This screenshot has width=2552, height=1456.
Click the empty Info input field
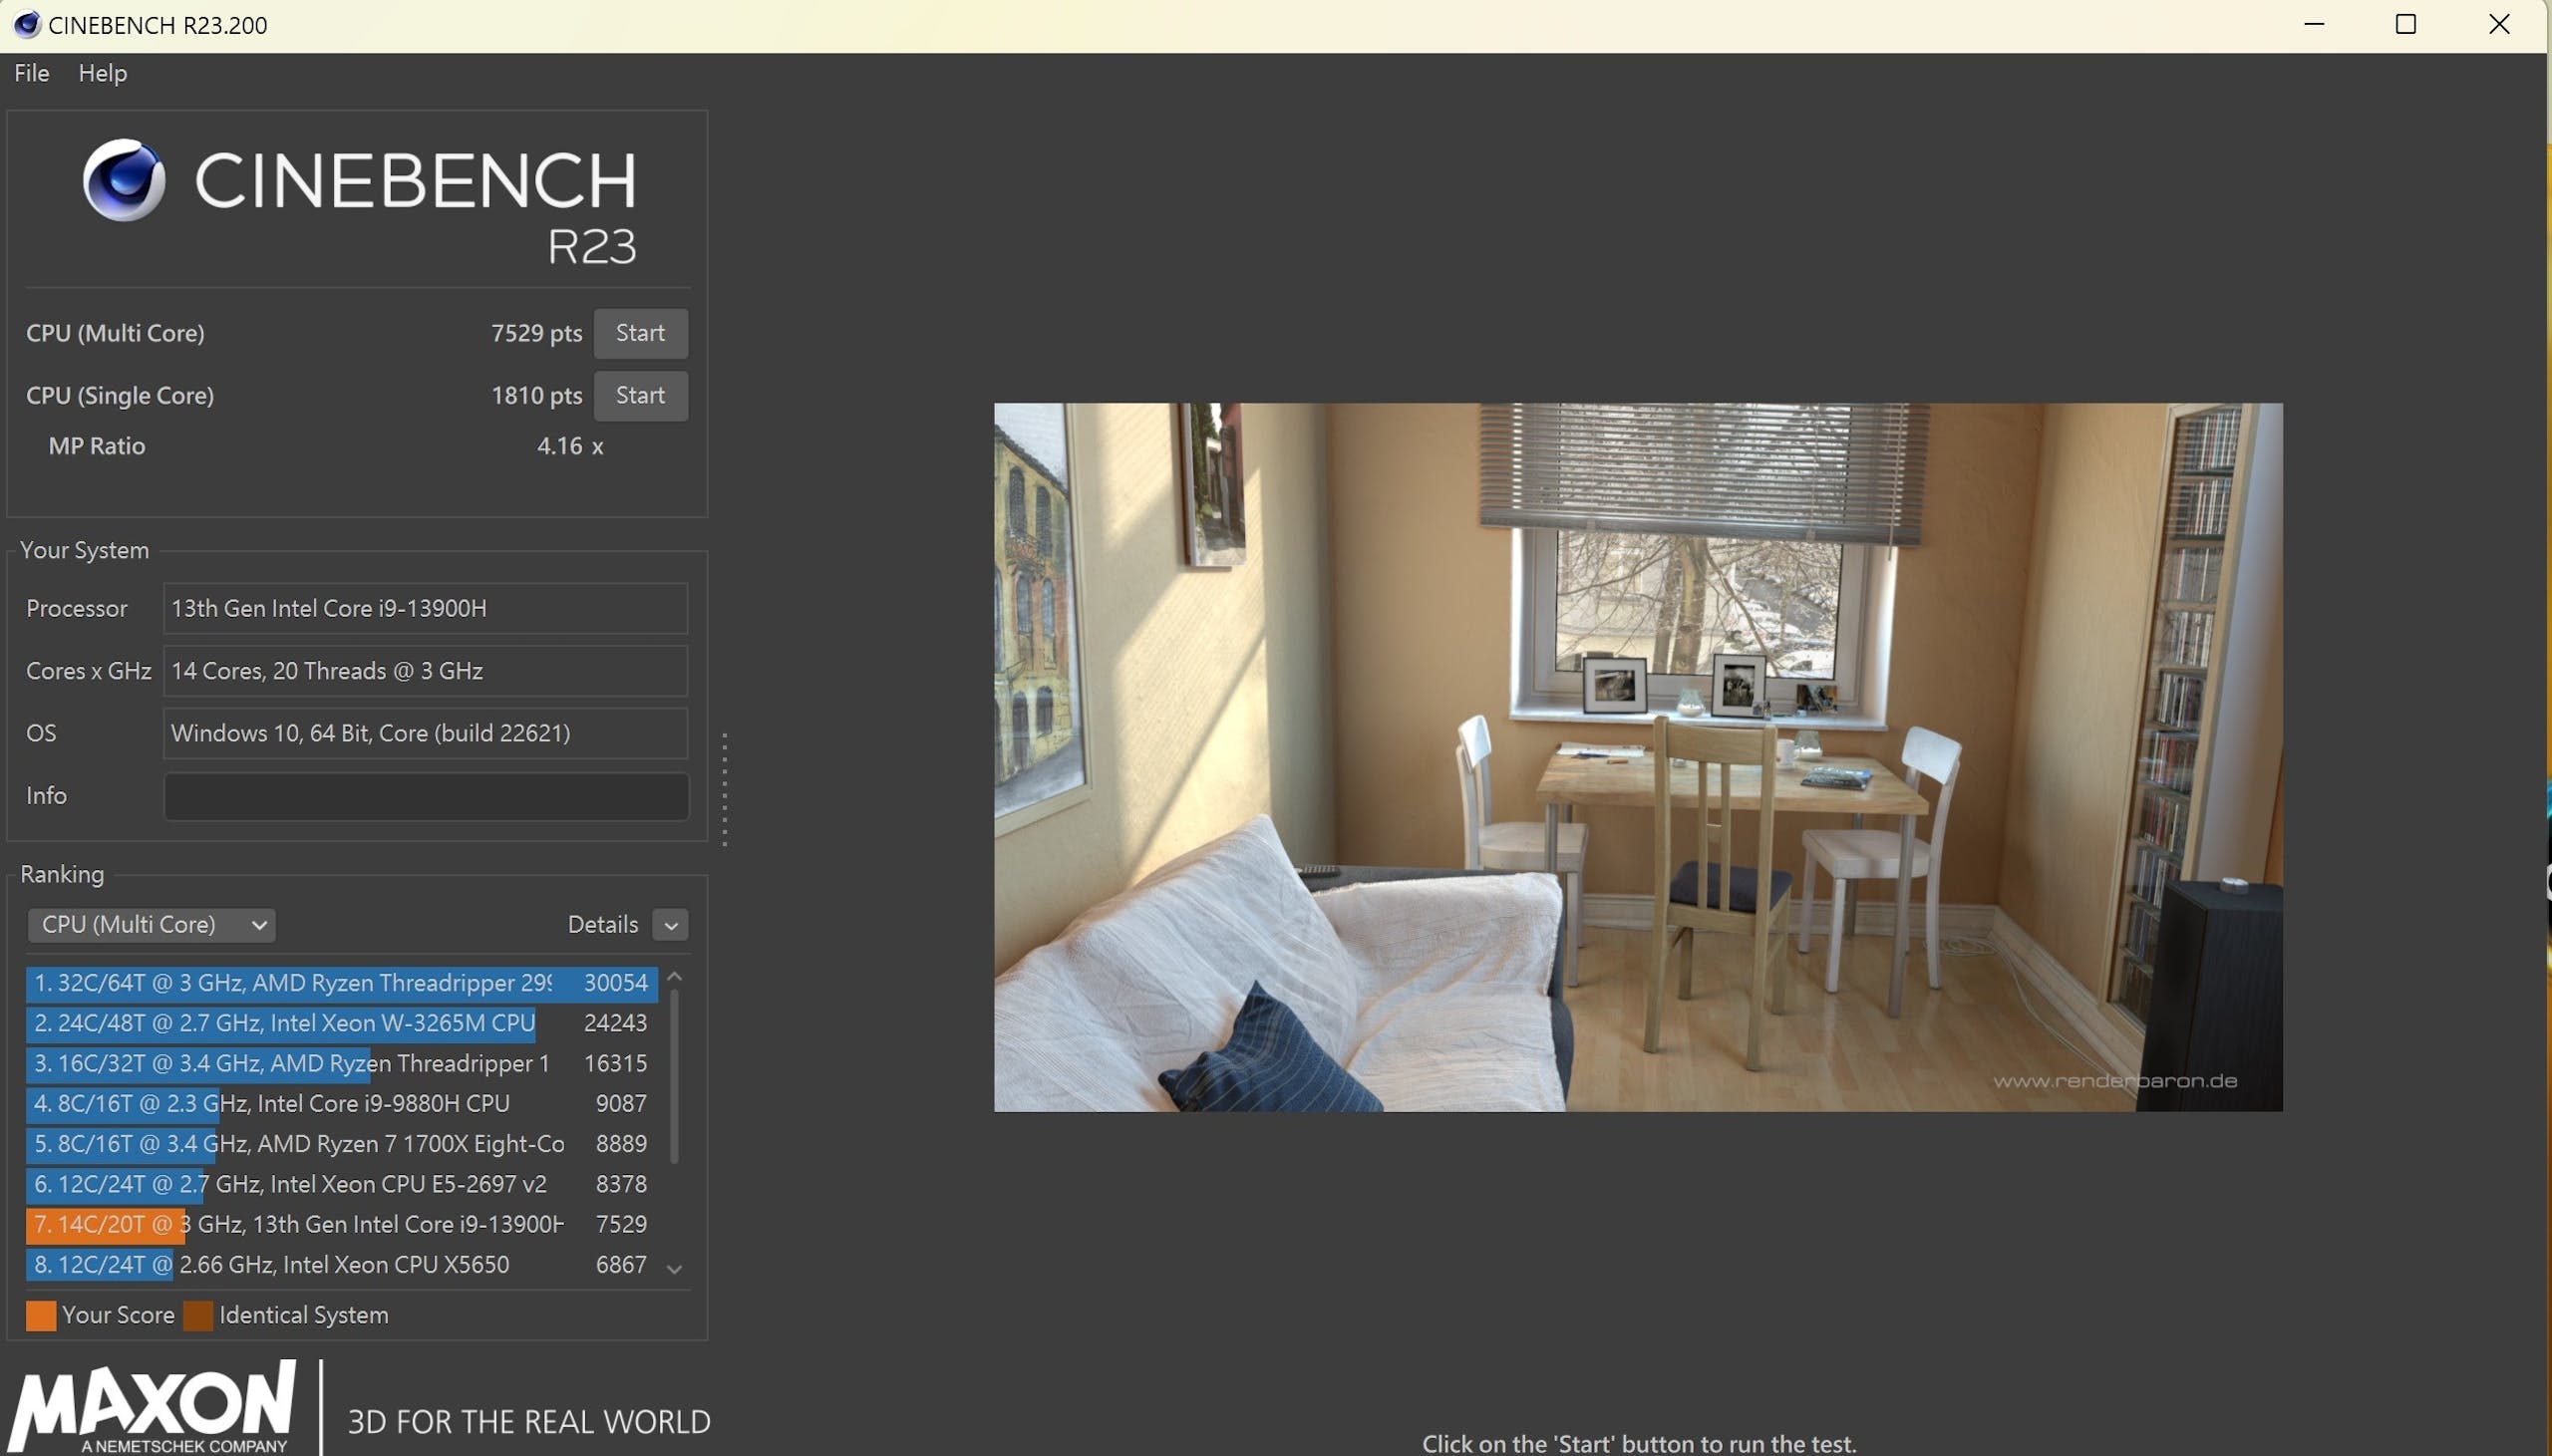[x=425, y=796]
